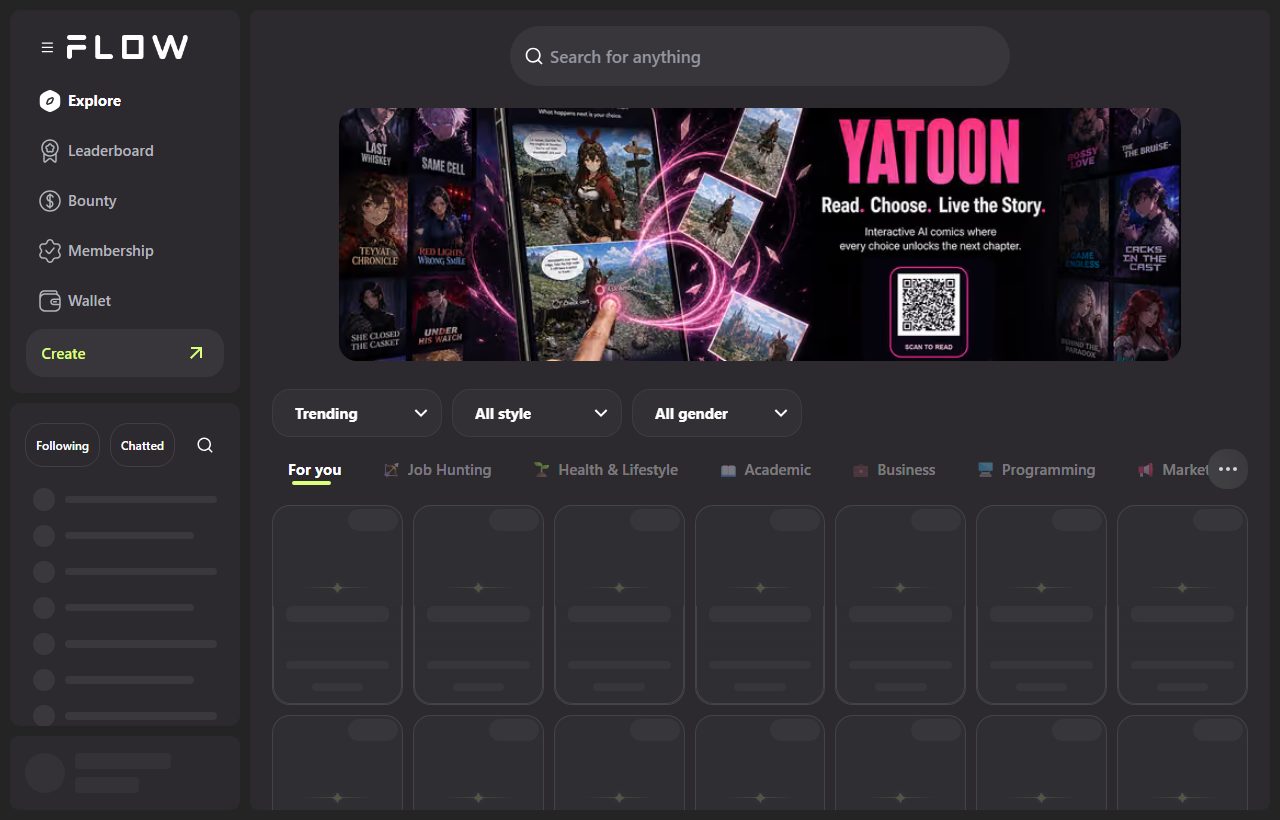Image resolution: width=1280 pixels, height=820 pixels.
Task: Click the YATOON banner QR code
Action: pos(929,305)
